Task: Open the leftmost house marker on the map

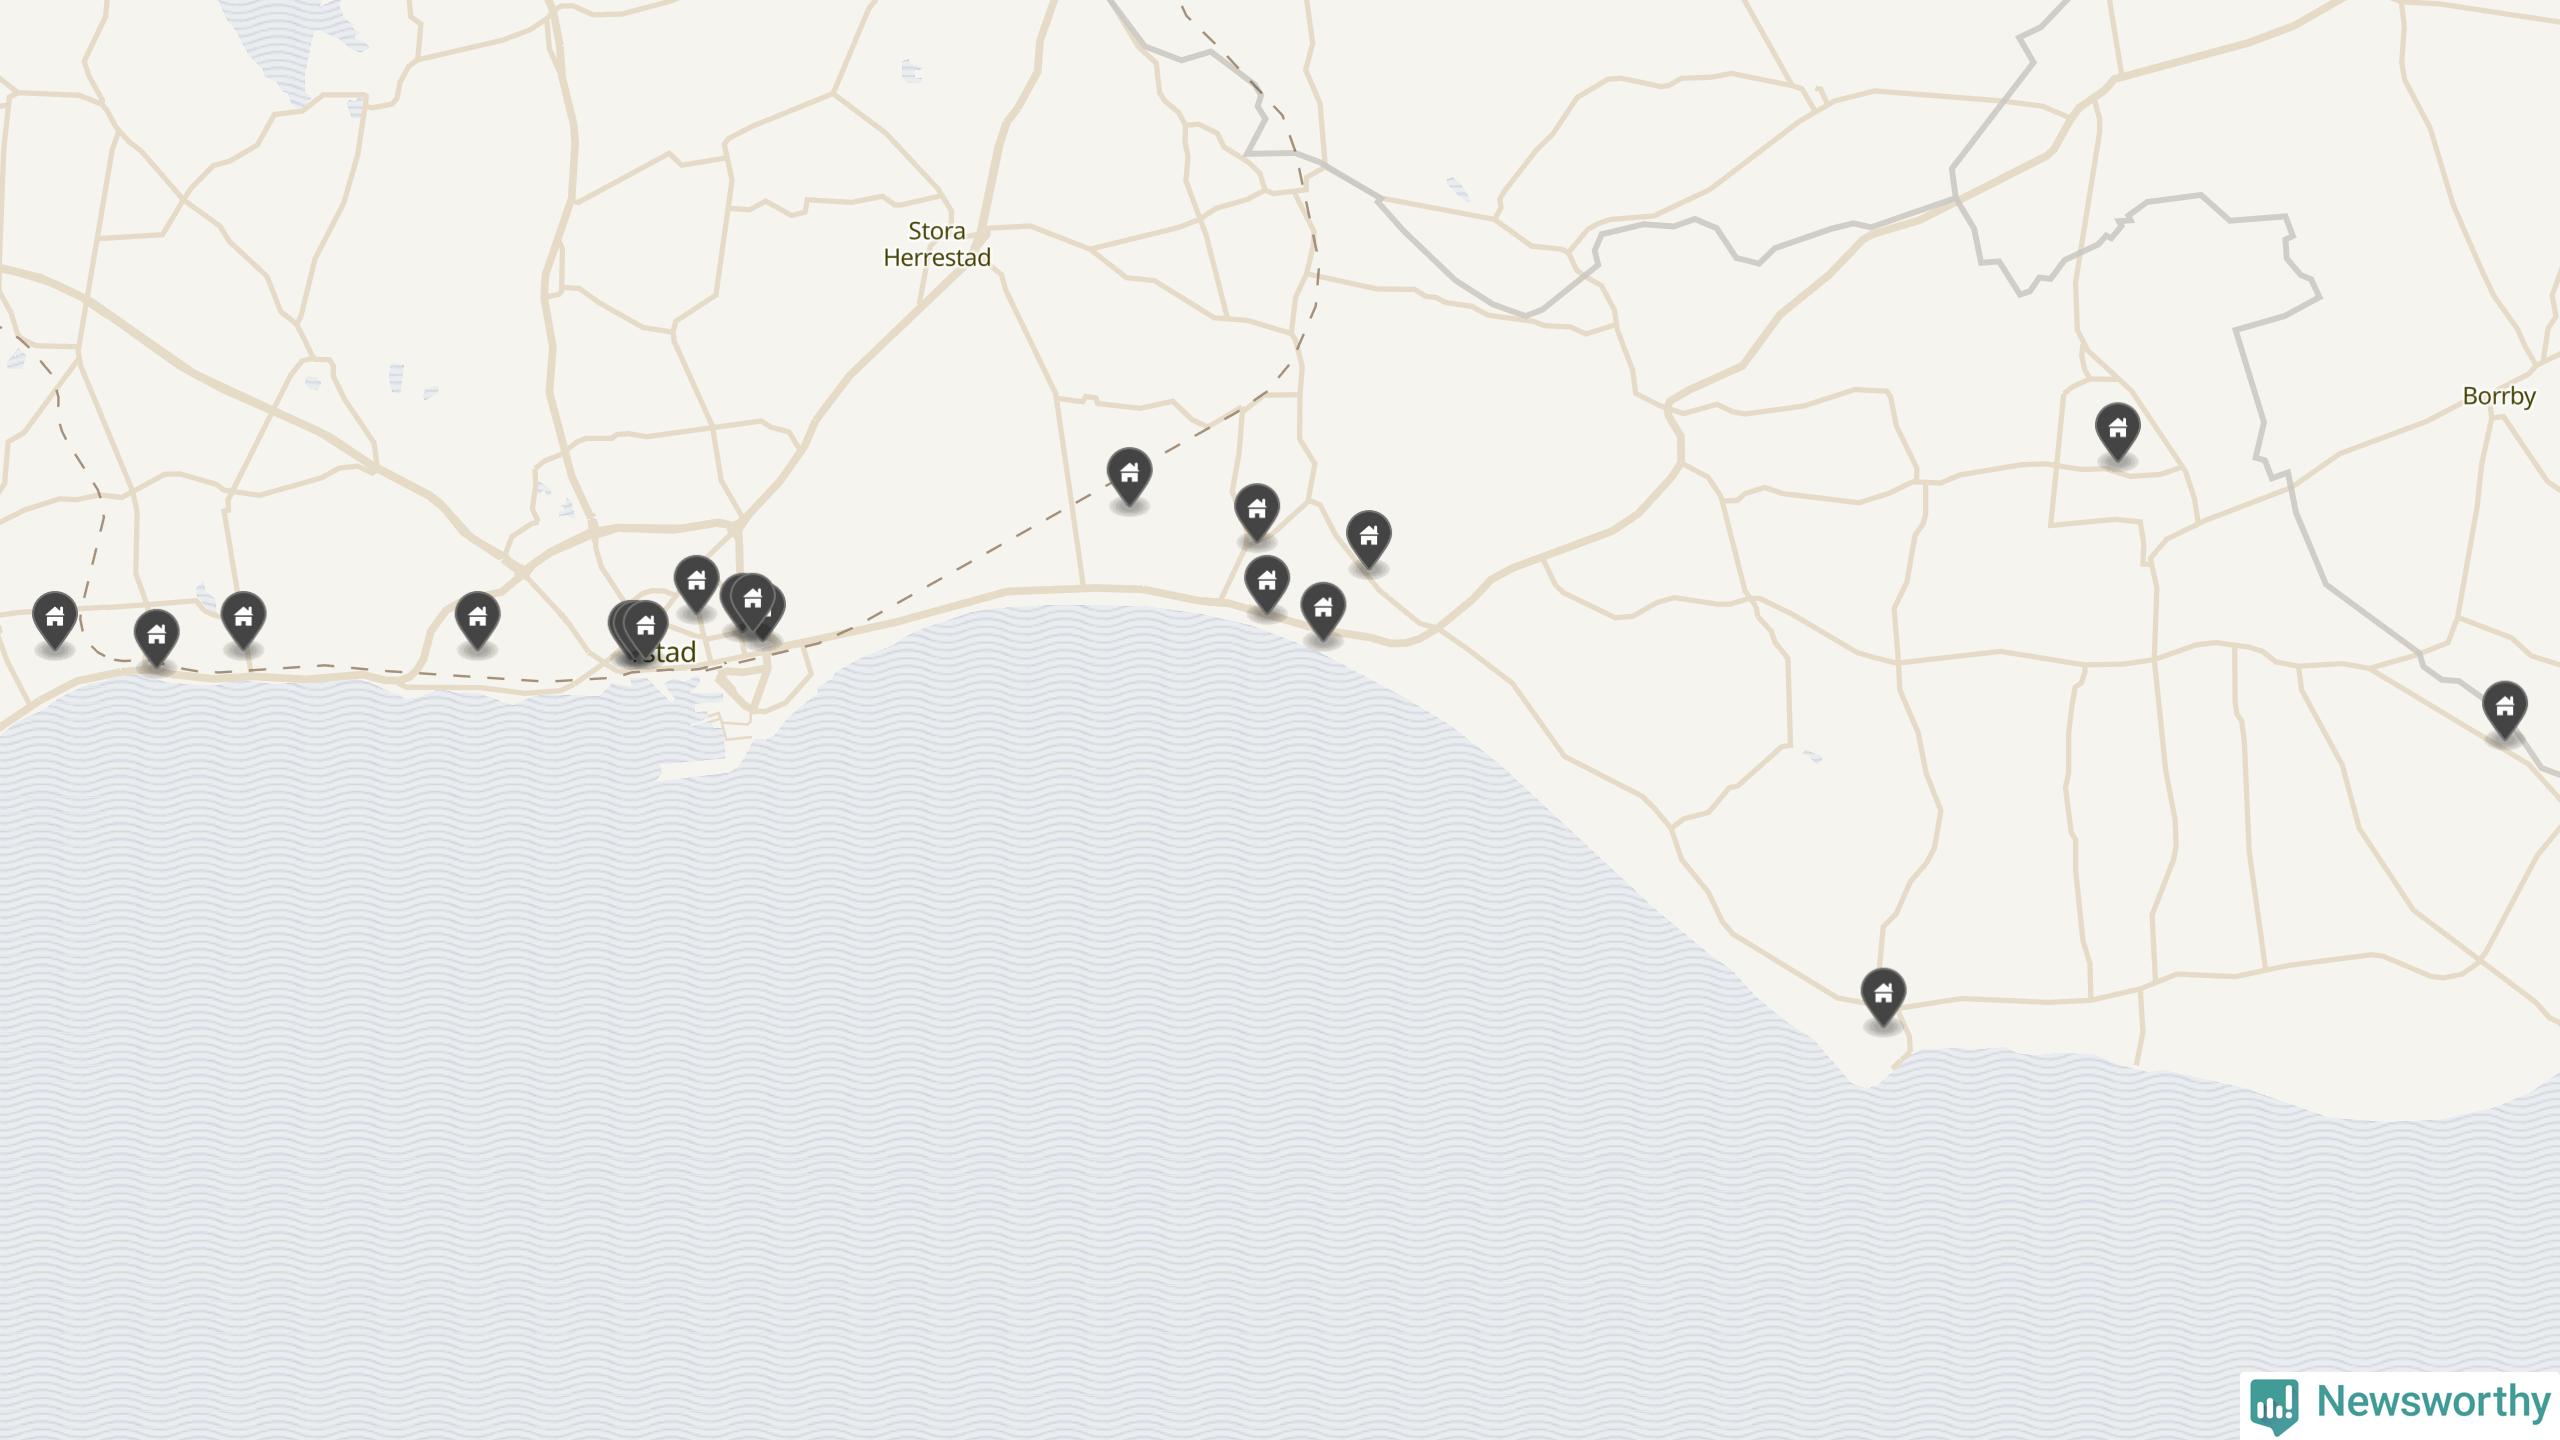Action: coord(55,620)
